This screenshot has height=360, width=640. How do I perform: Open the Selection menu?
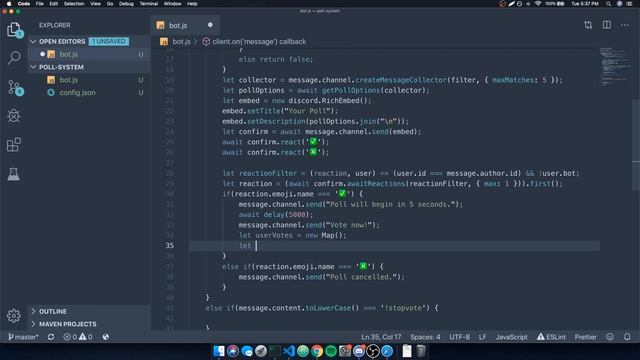click(74, 4)
